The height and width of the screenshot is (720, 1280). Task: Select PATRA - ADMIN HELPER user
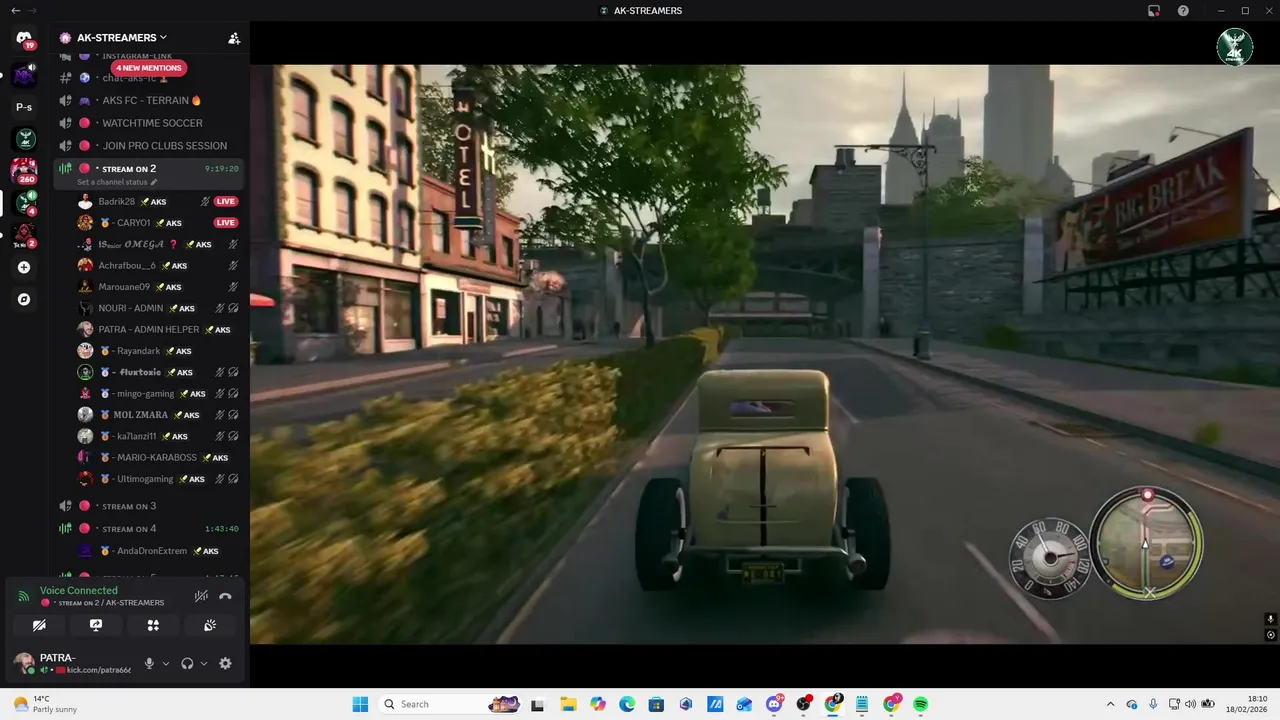pos(158,329)
